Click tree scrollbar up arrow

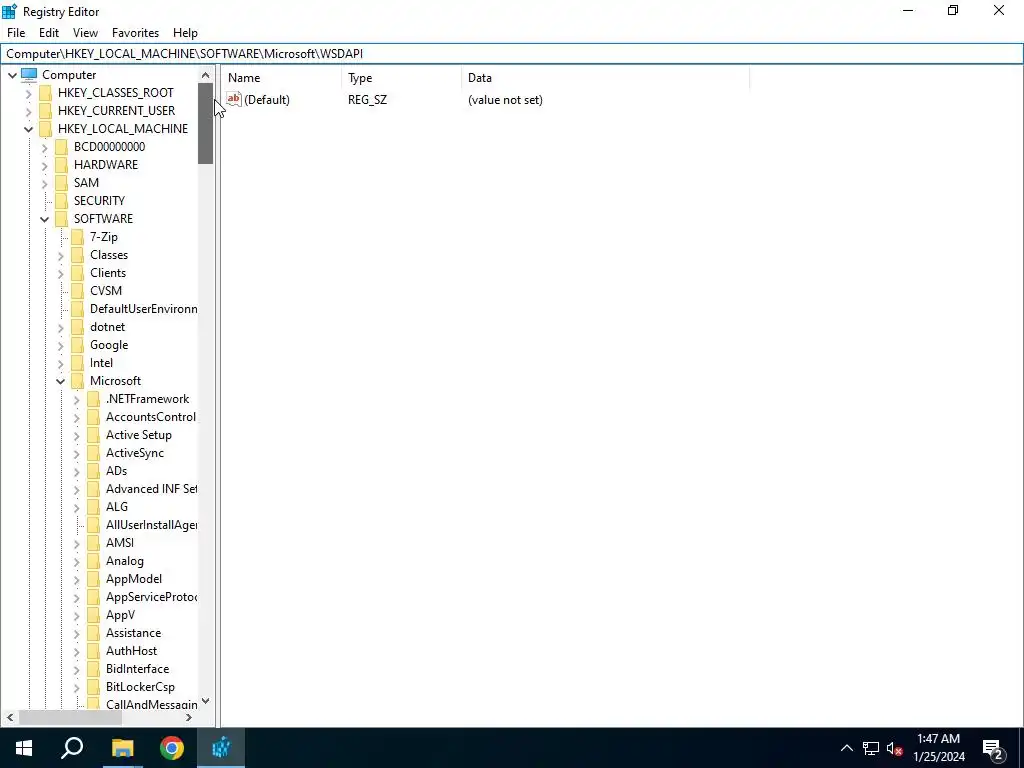(x=206, y=75)
